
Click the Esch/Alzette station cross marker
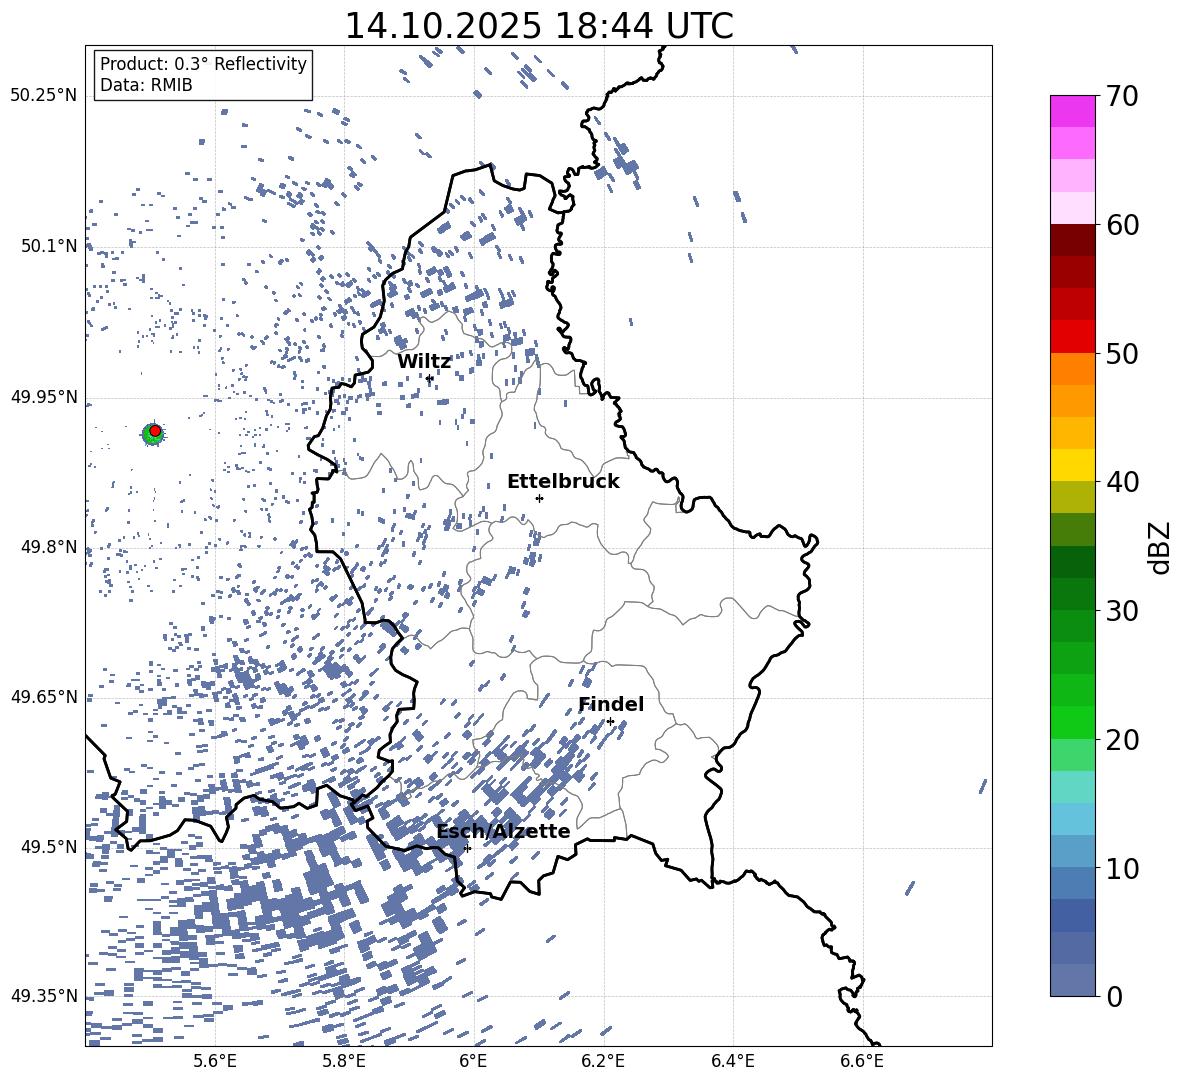coord(467,848)
